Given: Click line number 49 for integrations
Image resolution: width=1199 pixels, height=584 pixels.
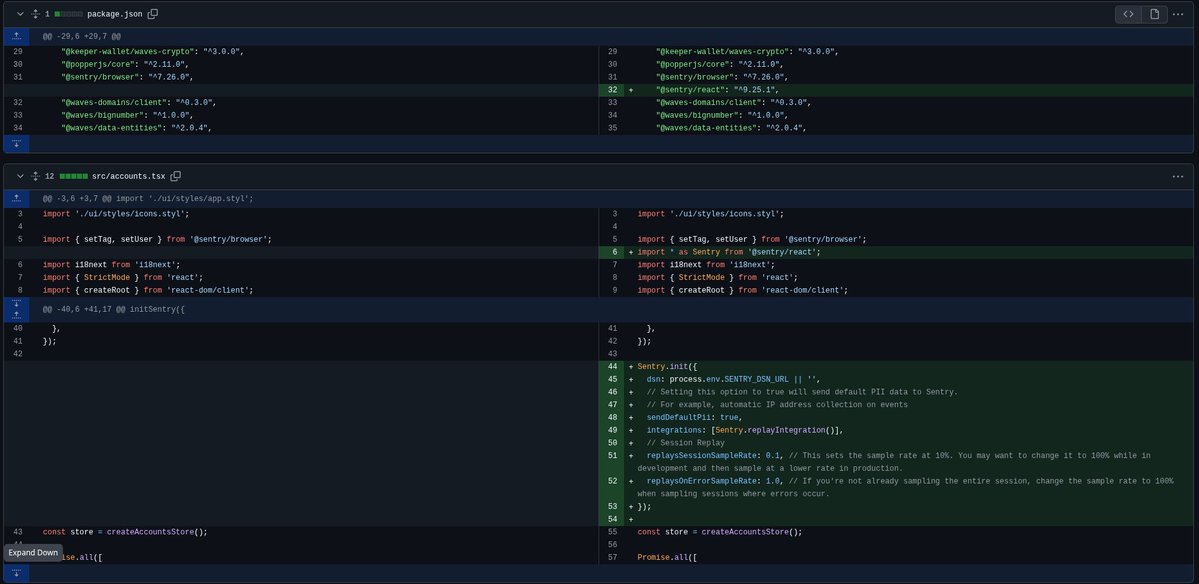Looking at the screenshot, I should click(x=612, y=430).
